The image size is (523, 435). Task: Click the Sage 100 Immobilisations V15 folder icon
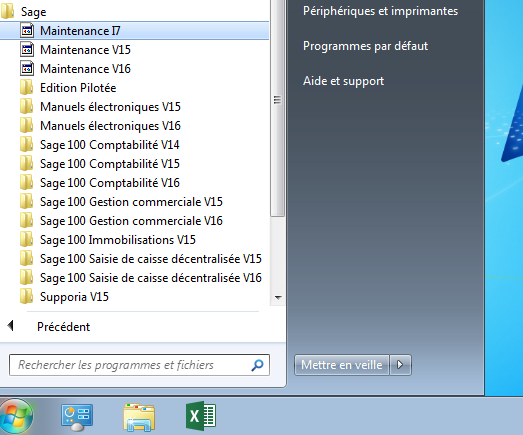pyautogui.click(x=26, y=240)
